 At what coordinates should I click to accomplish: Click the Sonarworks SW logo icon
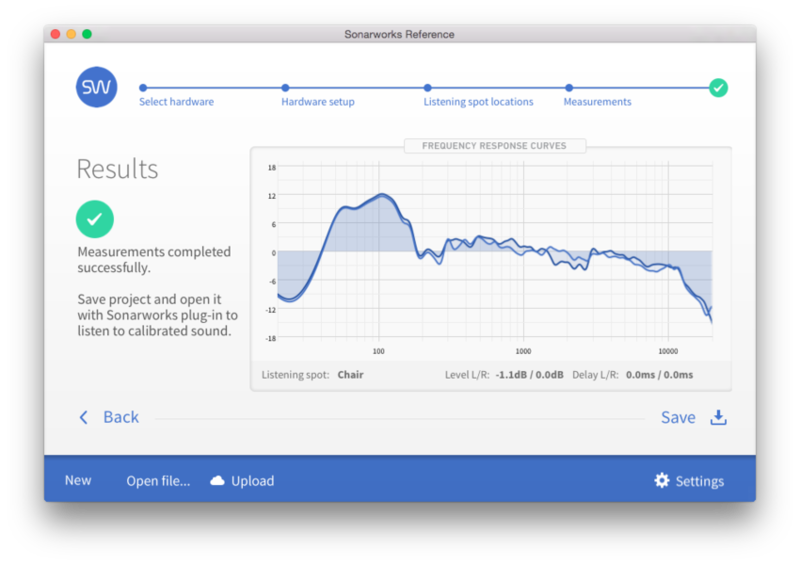tap(96, 88)
